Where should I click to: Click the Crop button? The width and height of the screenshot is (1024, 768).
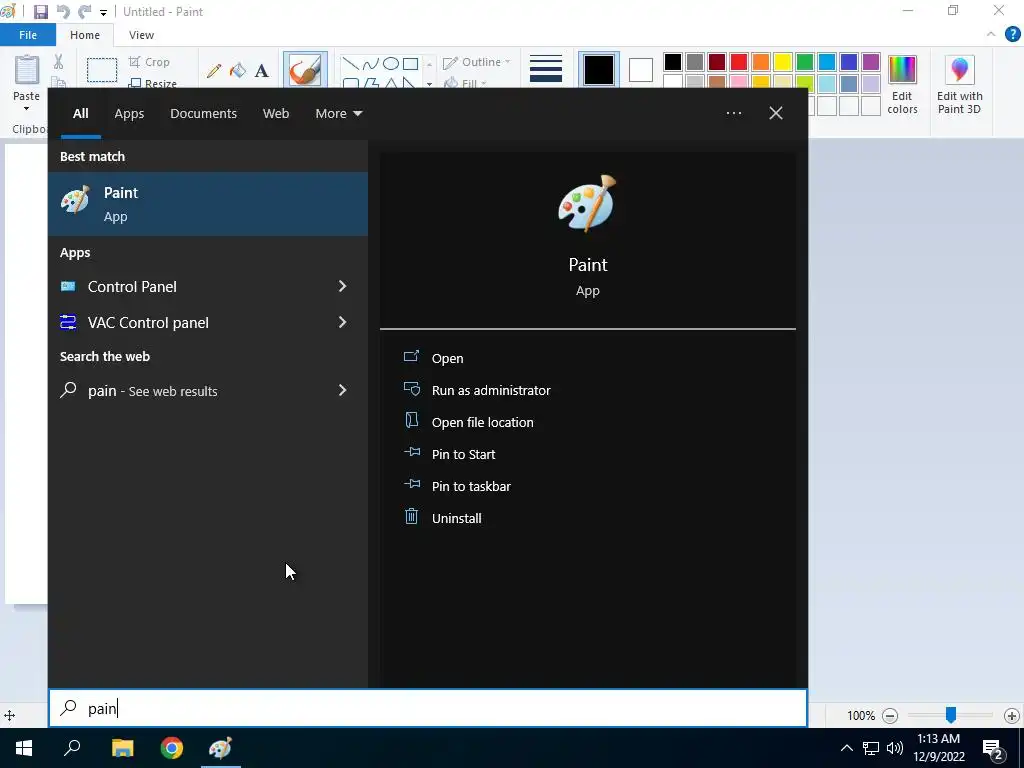[150, 62]
